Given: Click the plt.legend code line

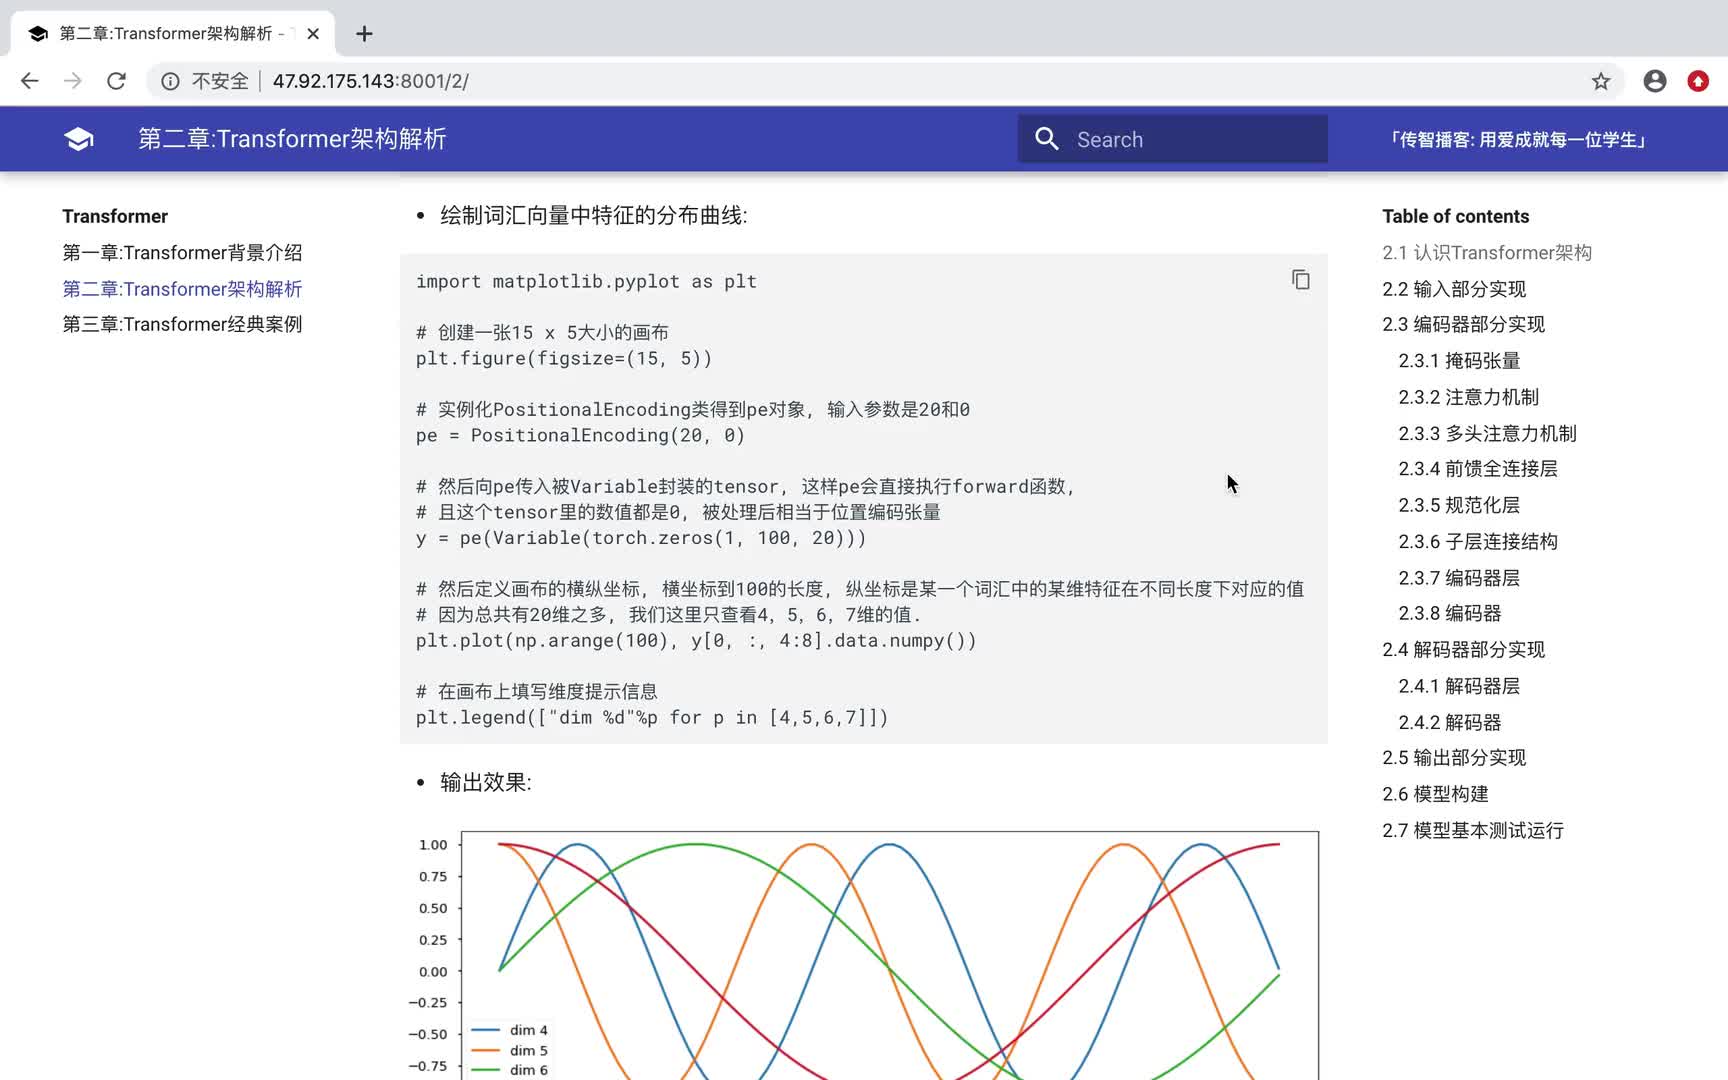Looking at the screenshot, I should click(652, 717).
